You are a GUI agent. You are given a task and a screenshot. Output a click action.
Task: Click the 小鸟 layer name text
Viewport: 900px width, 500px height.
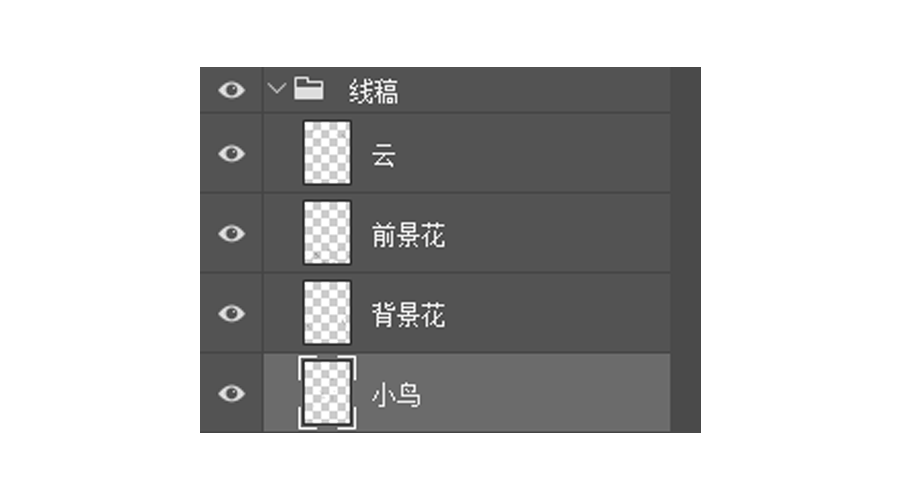(396, 396)
